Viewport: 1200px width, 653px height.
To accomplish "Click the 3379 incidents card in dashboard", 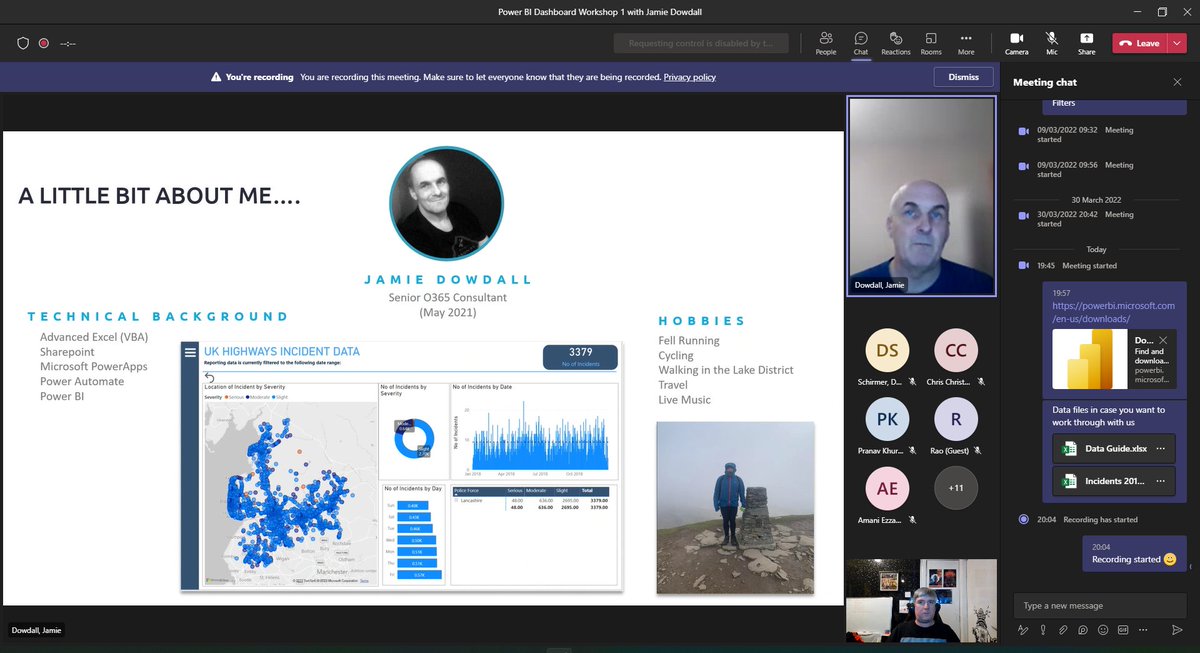I will pyautogui.click(x=580, y=357).
